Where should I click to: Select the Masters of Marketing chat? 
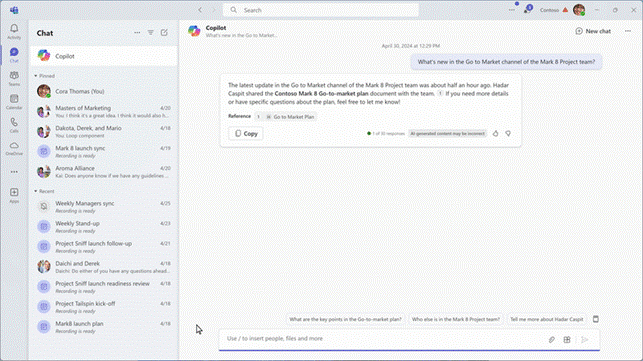[104, 112]
